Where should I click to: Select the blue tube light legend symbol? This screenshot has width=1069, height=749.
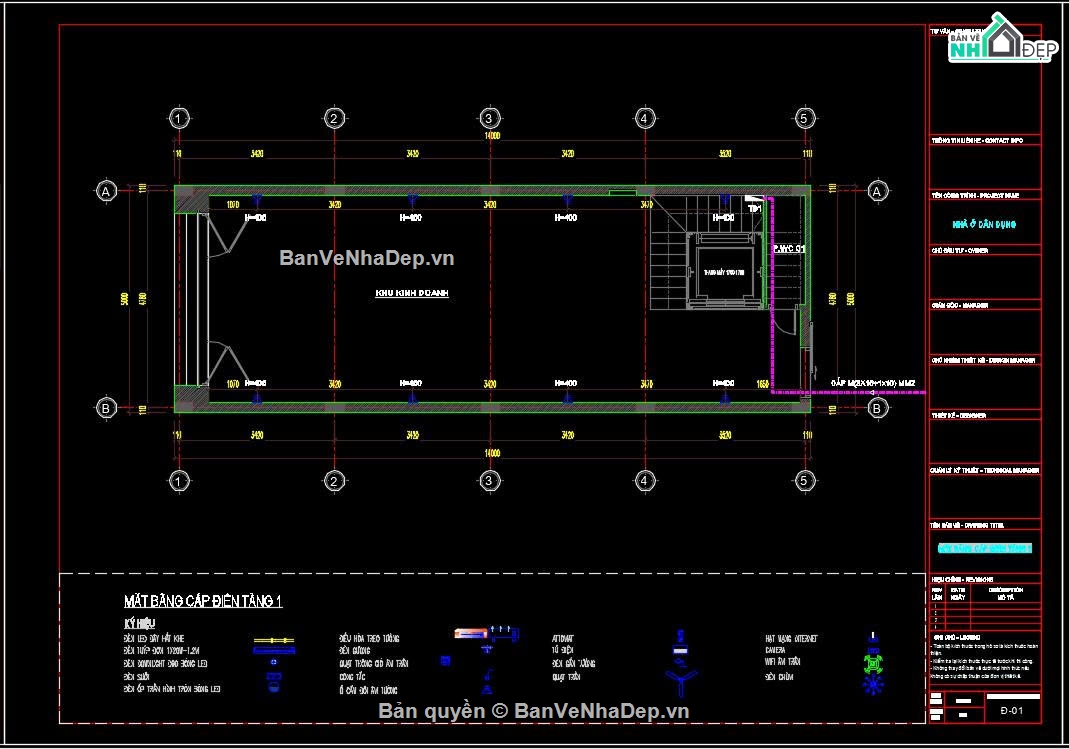[273, 651]
